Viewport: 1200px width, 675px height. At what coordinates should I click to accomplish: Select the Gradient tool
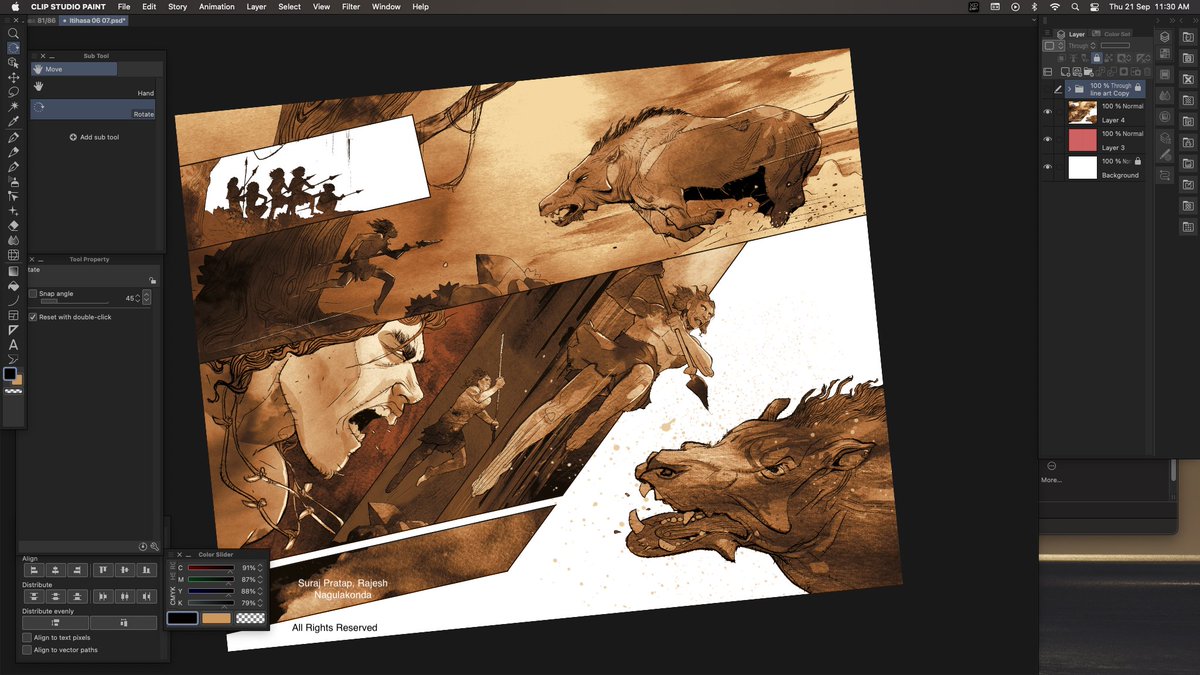(x=13, y=271)
